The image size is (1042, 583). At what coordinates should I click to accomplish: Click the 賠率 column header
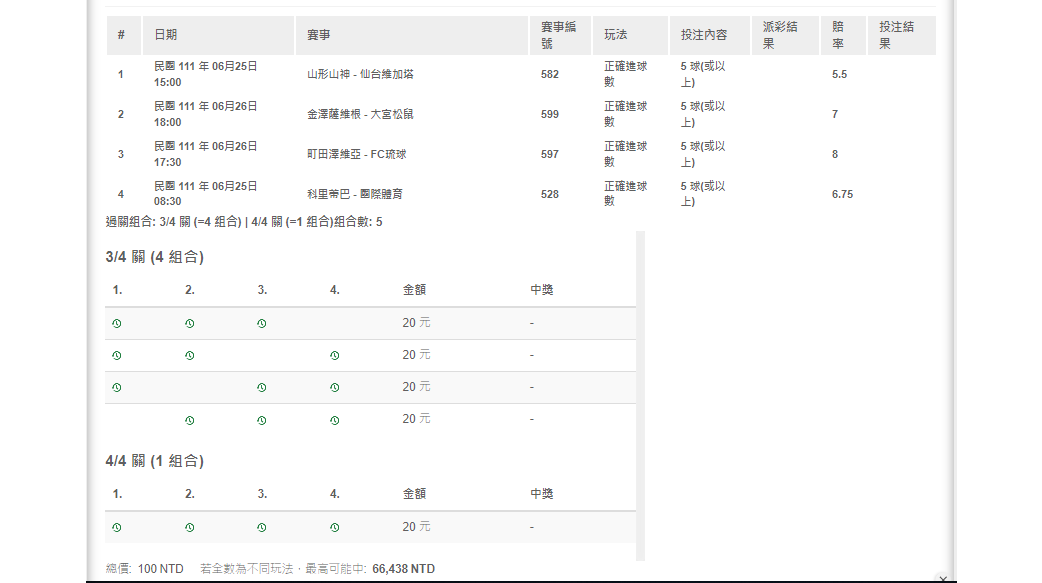(843, 35)
